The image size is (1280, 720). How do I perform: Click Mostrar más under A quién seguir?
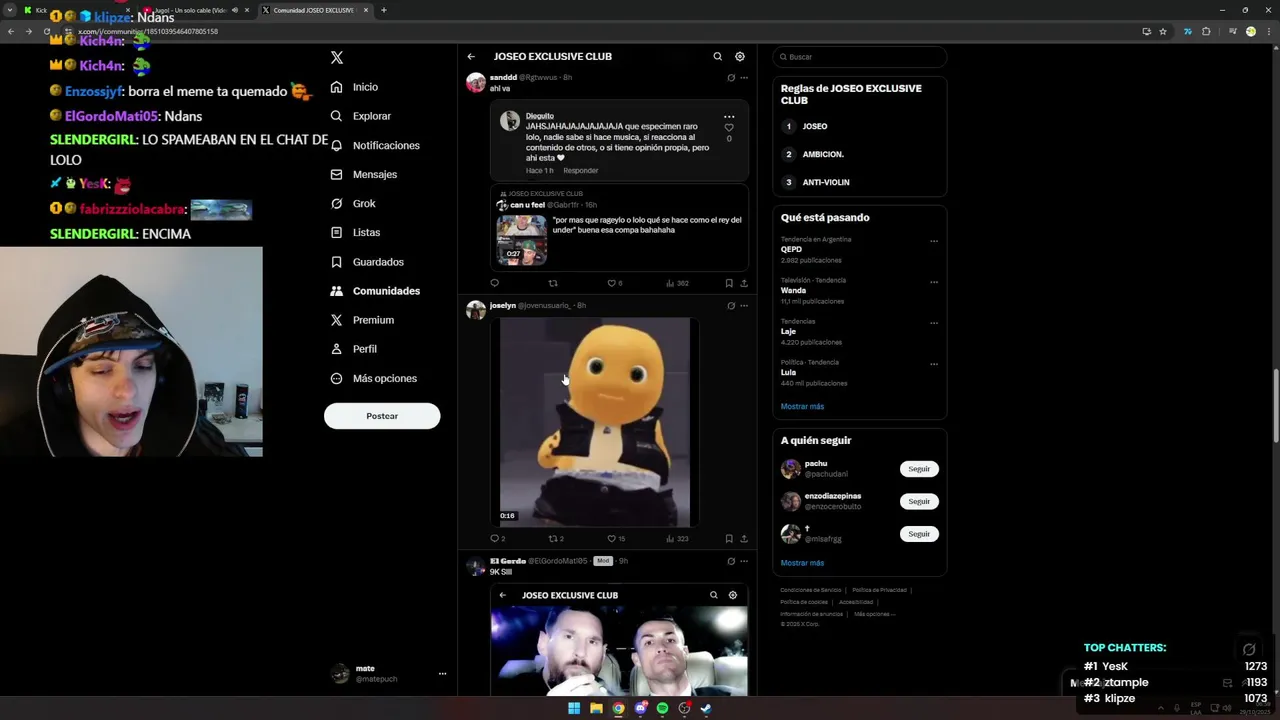coord(802,563)
